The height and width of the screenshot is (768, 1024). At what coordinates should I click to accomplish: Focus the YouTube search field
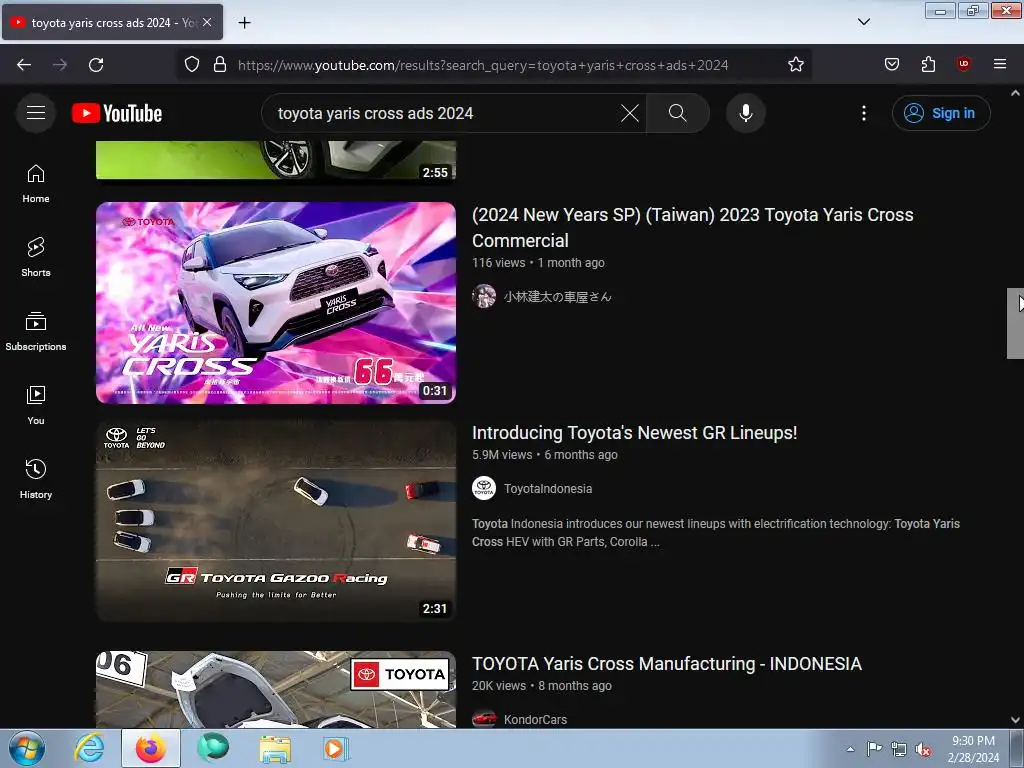[x=444, y=113]
